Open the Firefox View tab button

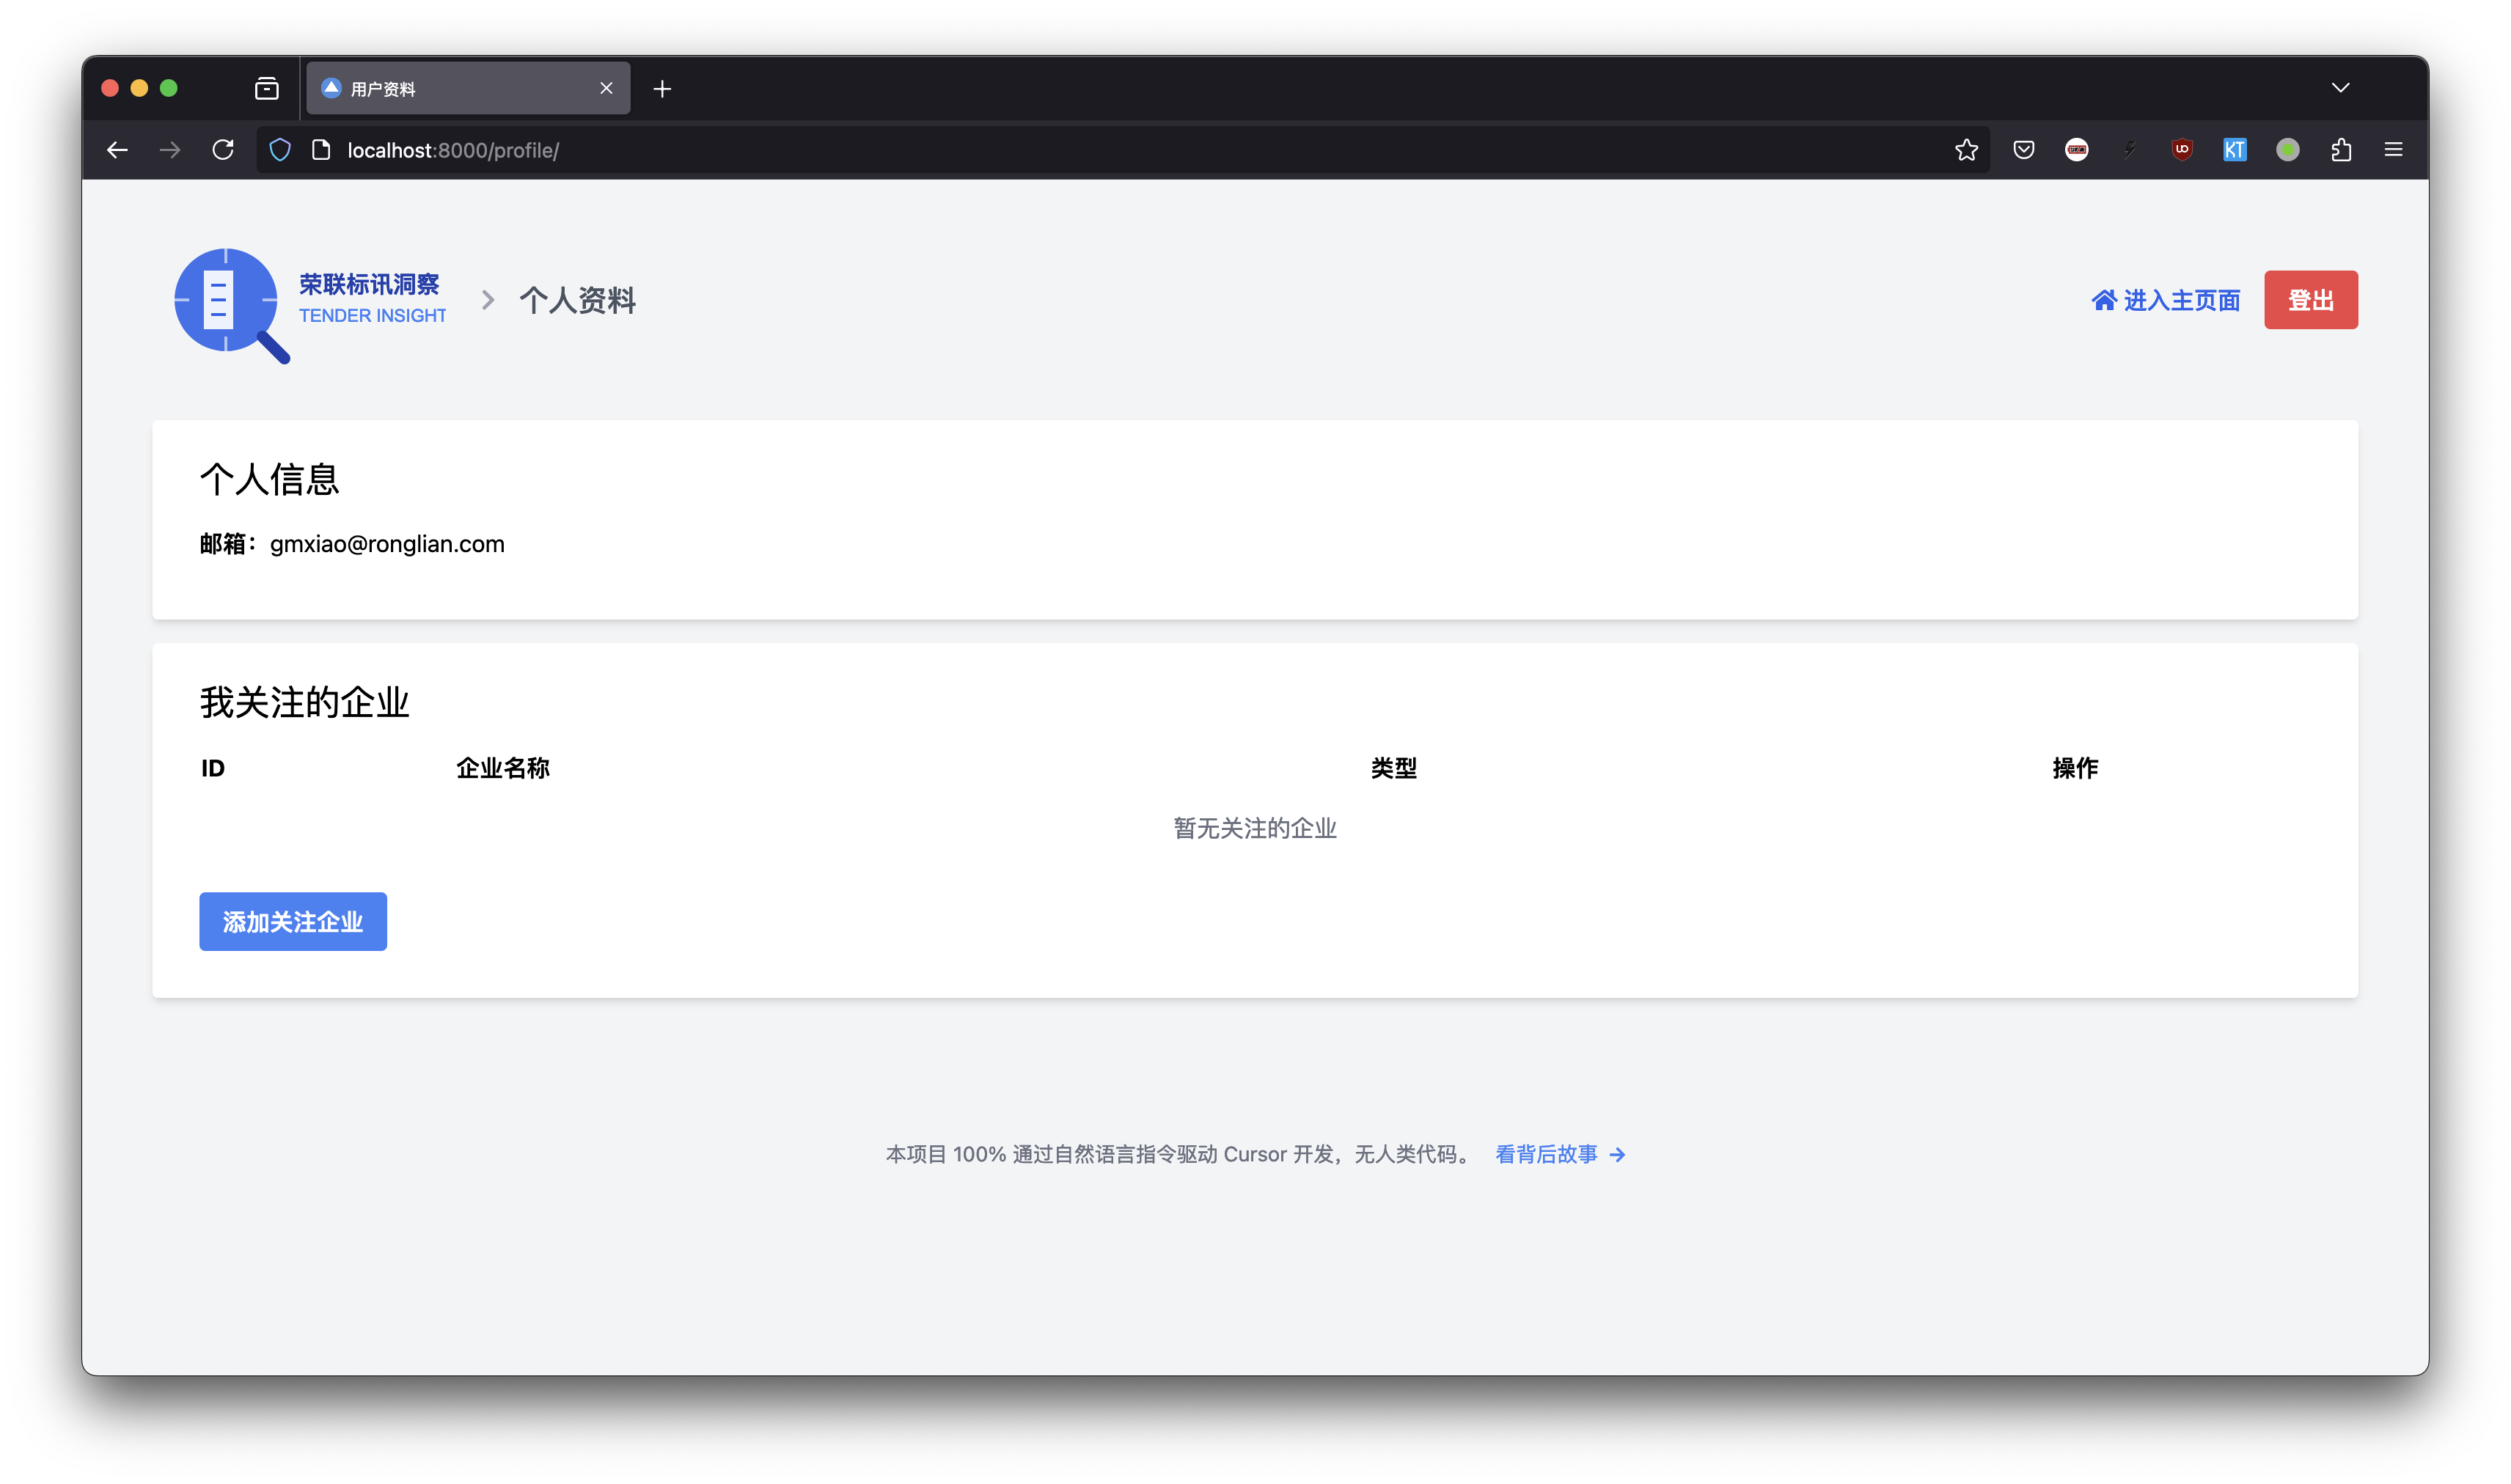266,89
